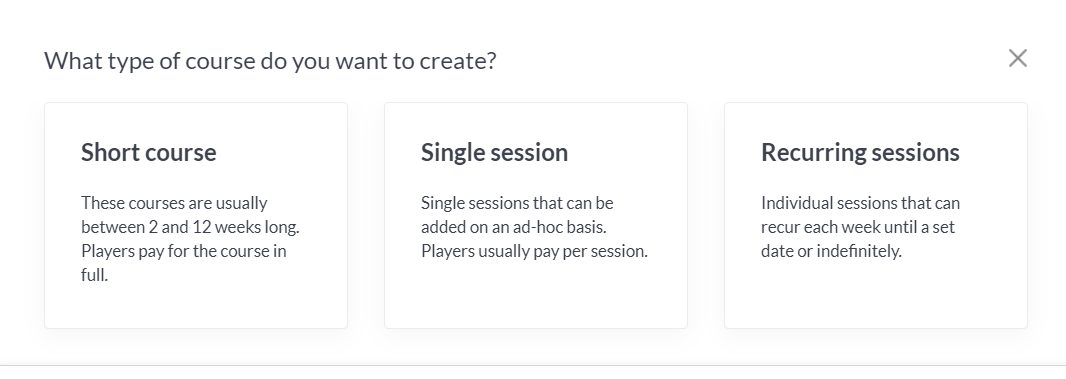Click 'These courses are usually' line
Viewport: 1066px width, 379px height.
coord(174,203)
